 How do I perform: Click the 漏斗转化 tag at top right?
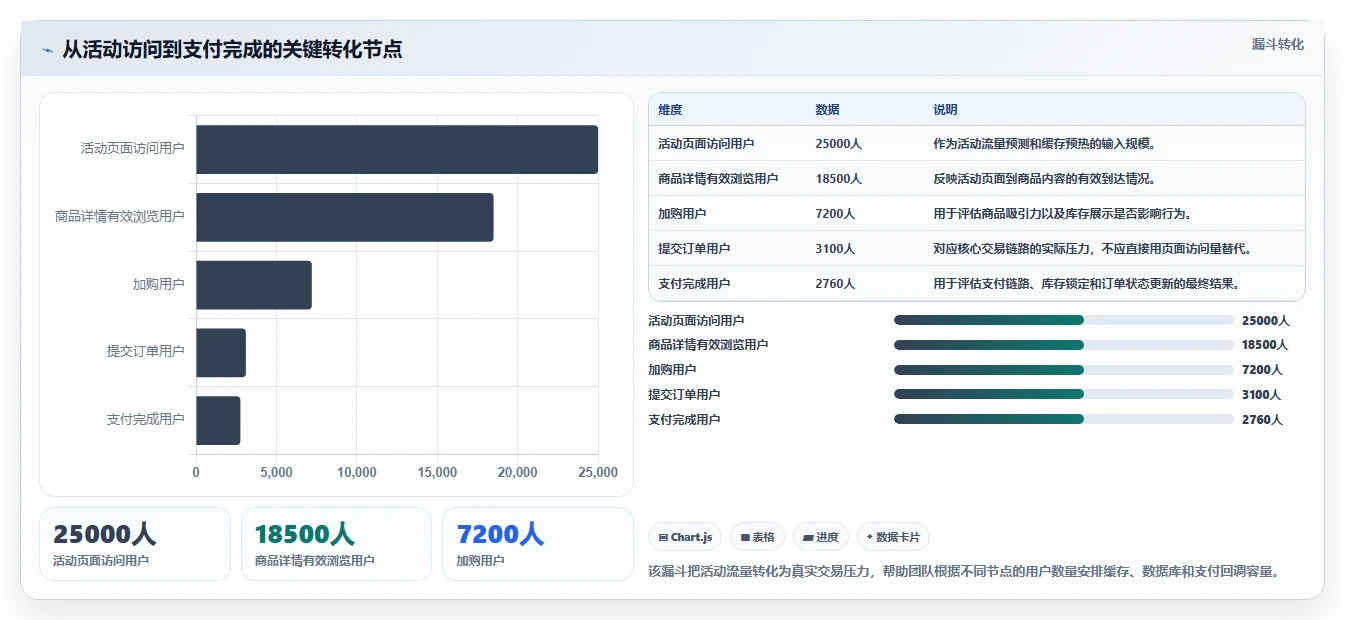tap(1277, 44)
